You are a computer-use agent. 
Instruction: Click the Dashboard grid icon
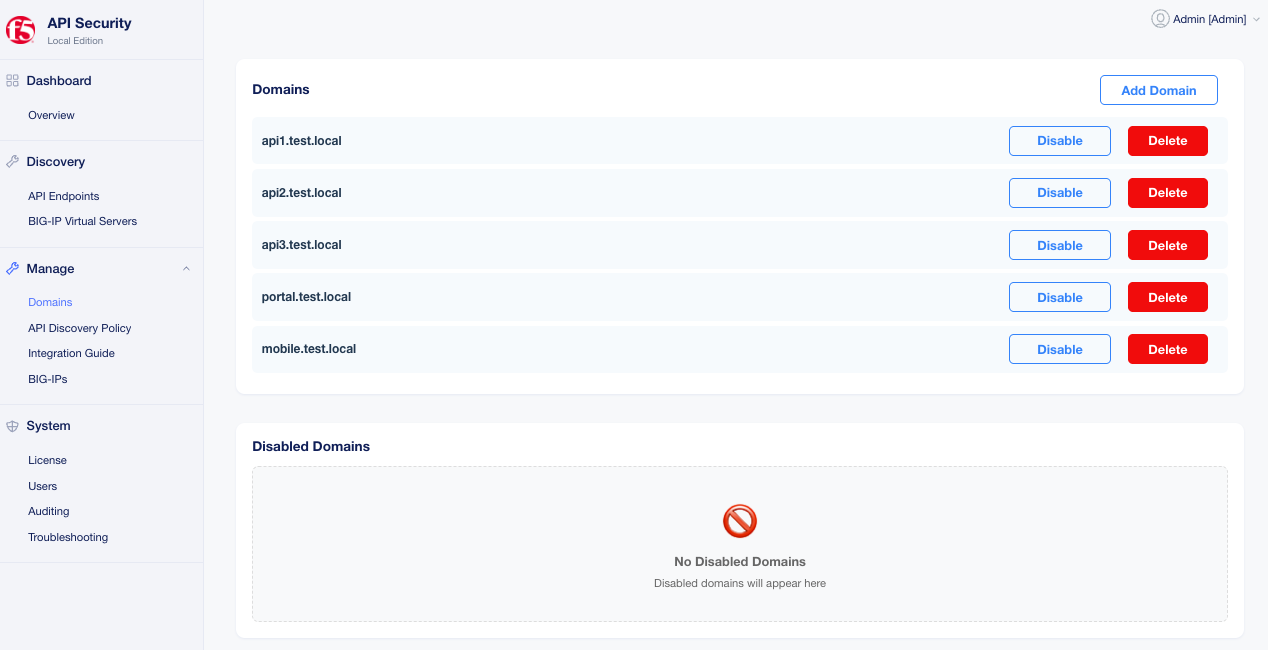[x=13, y=81]
